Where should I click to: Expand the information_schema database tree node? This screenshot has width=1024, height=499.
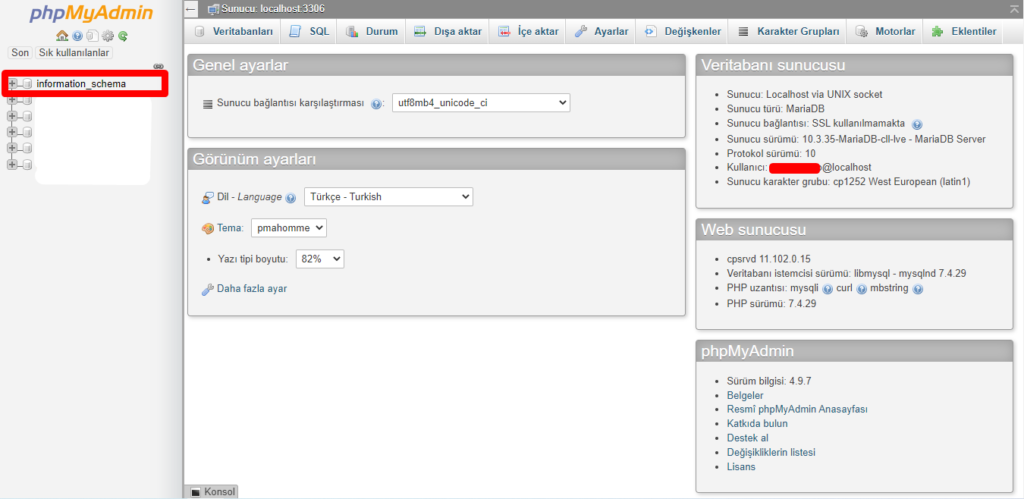tap(13, 84)
